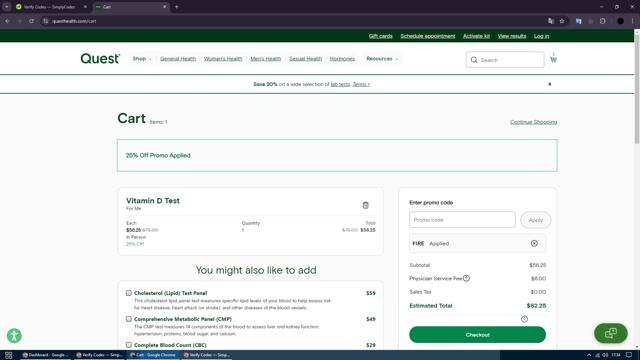Click 25% Off Promo Applied message

[158, 155]
